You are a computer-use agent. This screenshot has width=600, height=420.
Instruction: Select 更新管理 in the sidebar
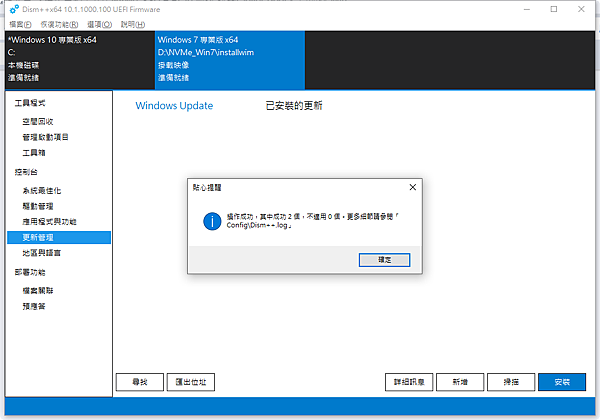point(59,237)
